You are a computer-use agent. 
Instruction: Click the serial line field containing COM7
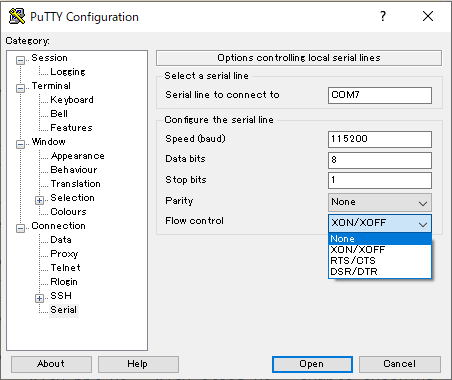click(380, 95)
